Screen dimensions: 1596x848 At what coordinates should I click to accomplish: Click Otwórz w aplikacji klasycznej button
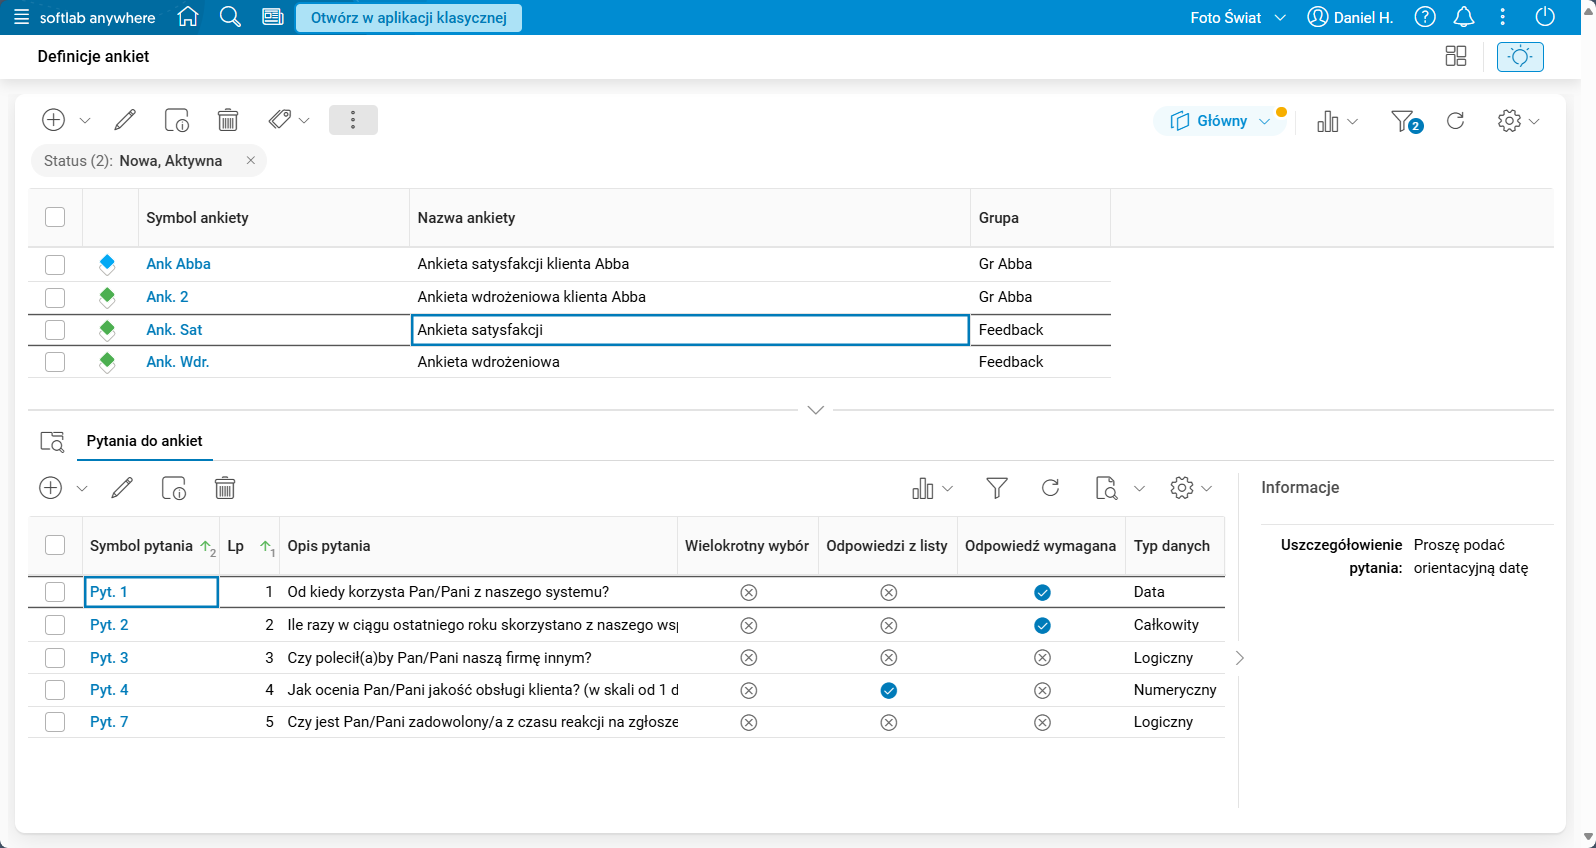[408, 17]
